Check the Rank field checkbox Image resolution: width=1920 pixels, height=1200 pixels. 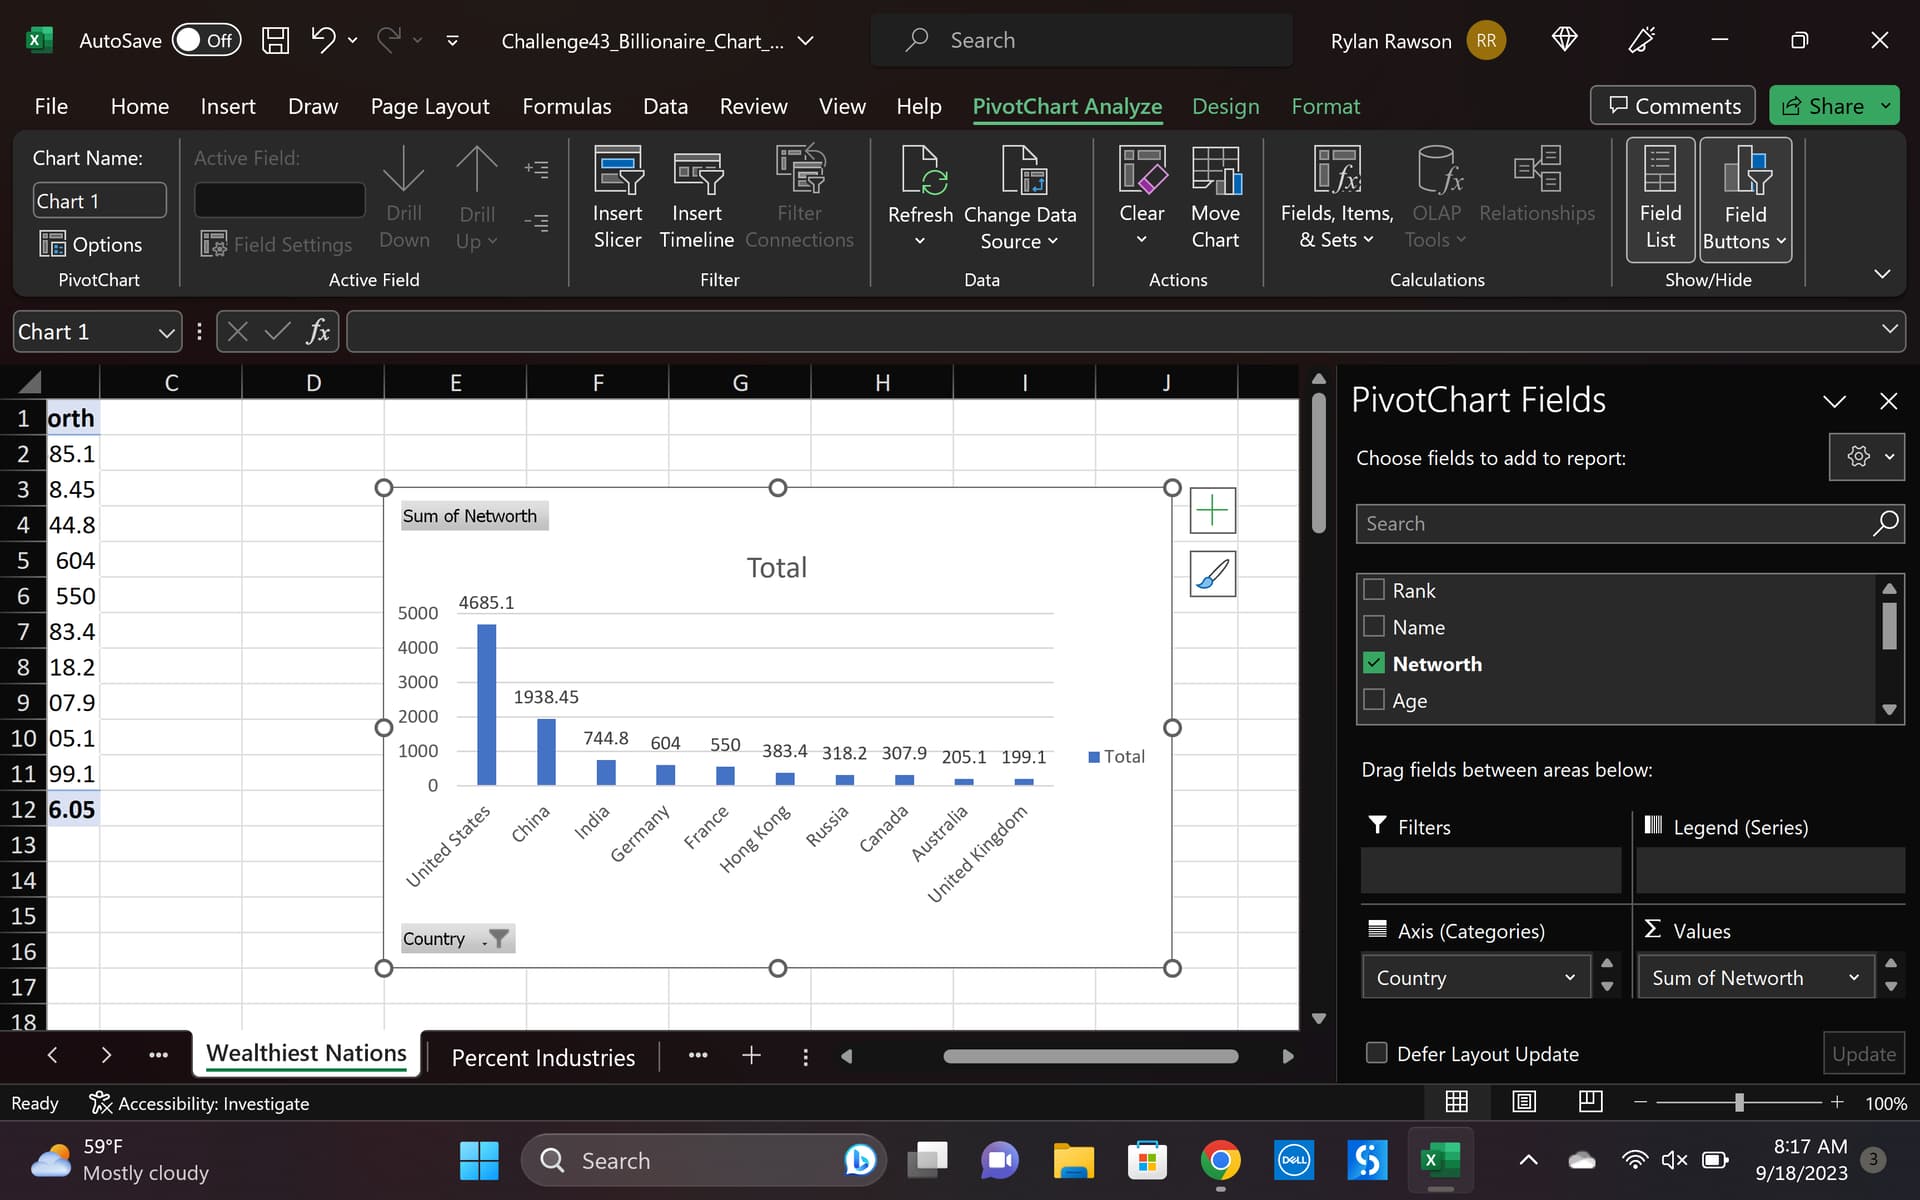[x=1374, y=590]
